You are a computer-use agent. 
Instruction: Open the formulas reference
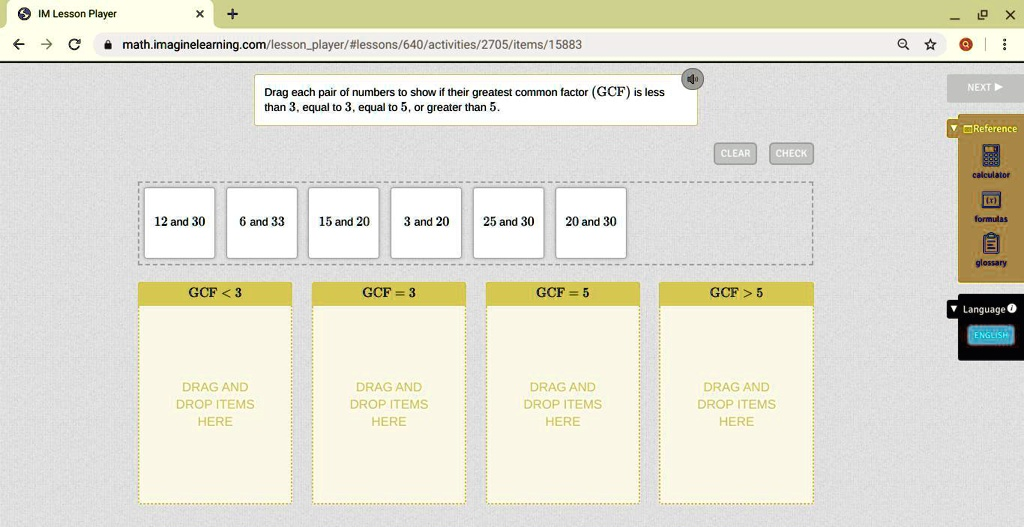point(990,203)
